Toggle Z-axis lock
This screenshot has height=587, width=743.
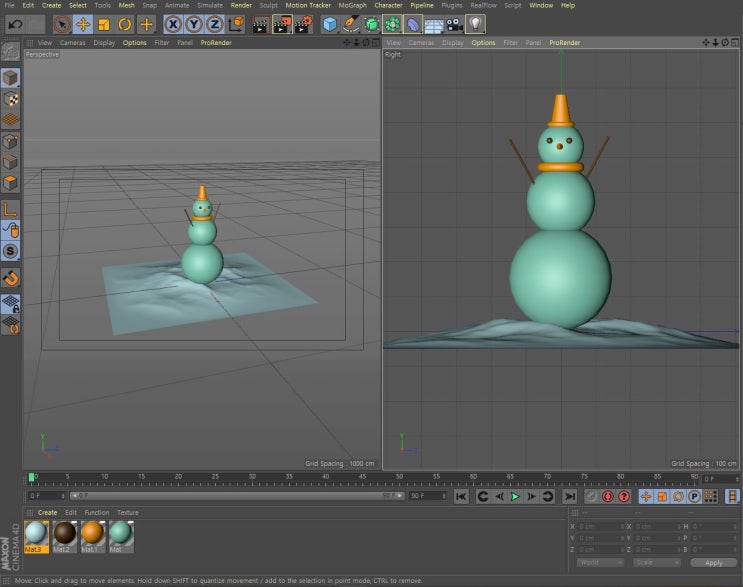[x=215, y=24]
